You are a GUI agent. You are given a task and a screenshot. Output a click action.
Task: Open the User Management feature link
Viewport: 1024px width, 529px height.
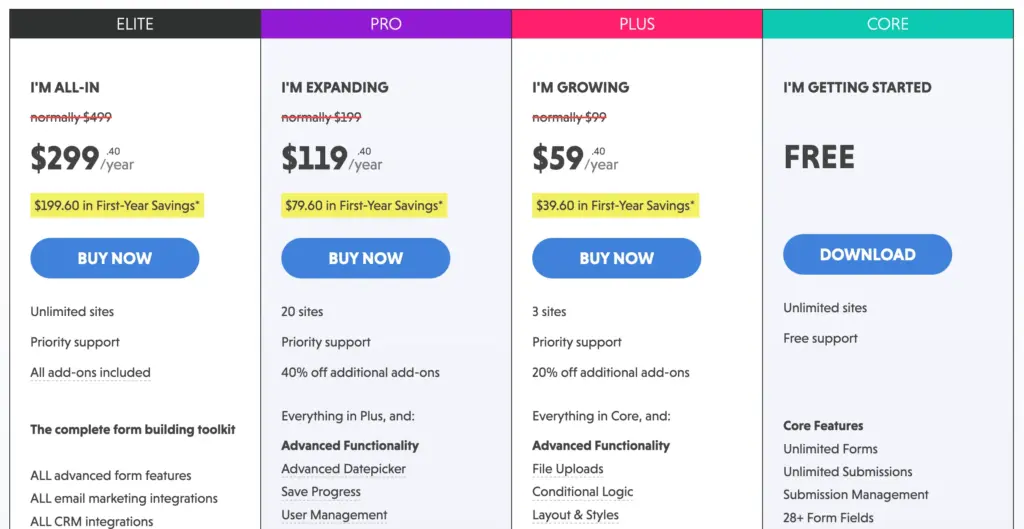pyautogui.click(x=334, y=515)
